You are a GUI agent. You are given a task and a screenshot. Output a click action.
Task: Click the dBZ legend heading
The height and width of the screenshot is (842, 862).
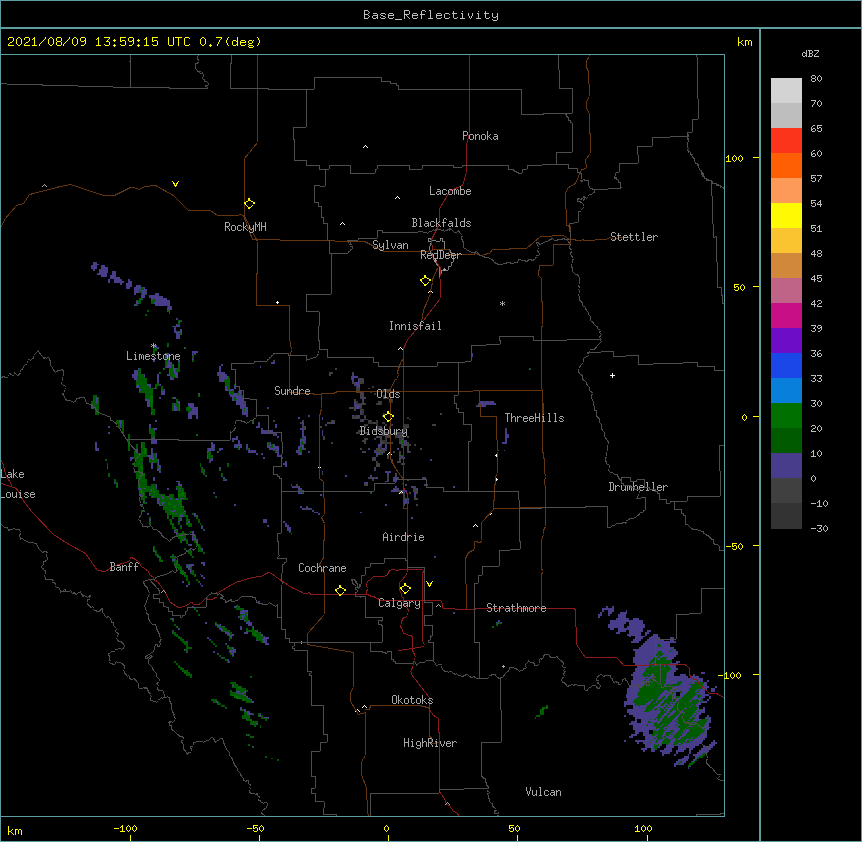(810, 54)
